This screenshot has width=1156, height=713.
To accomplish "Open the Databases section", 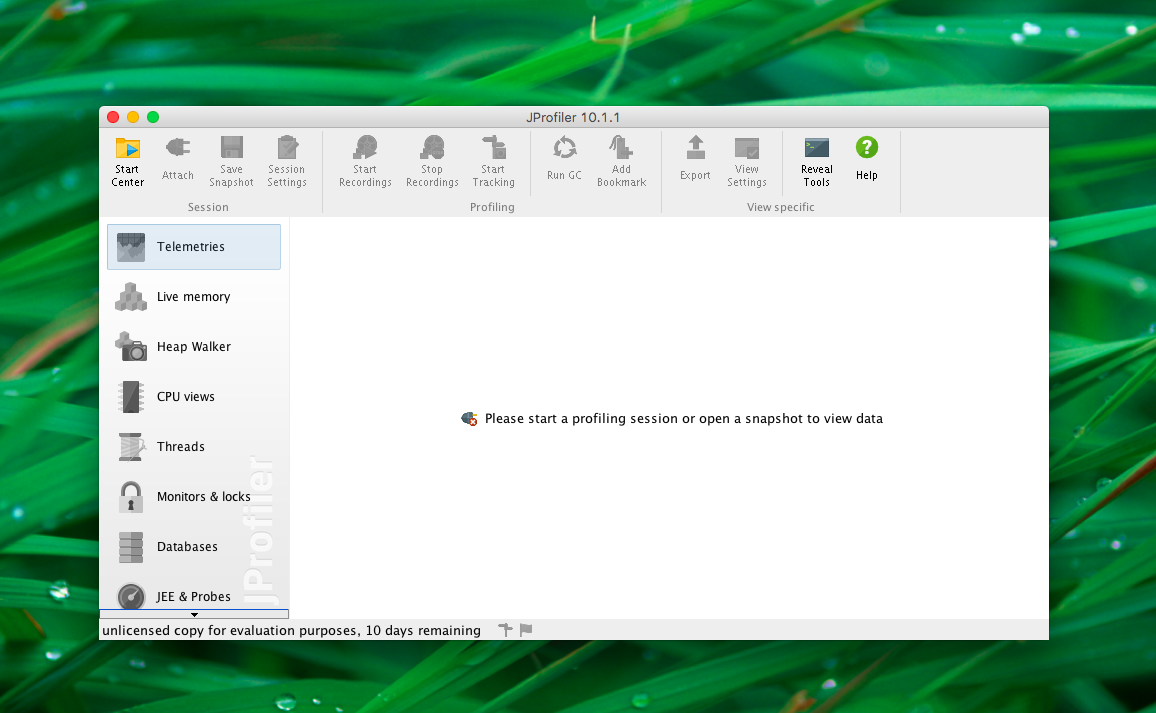I will point(194,546).
